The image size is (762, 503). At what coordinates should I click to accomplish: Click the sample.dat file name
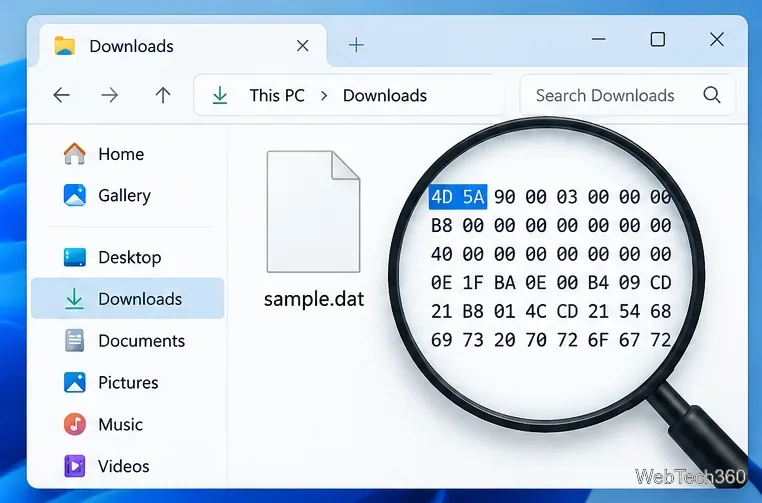pyautogui.click(x=314, y=299)
